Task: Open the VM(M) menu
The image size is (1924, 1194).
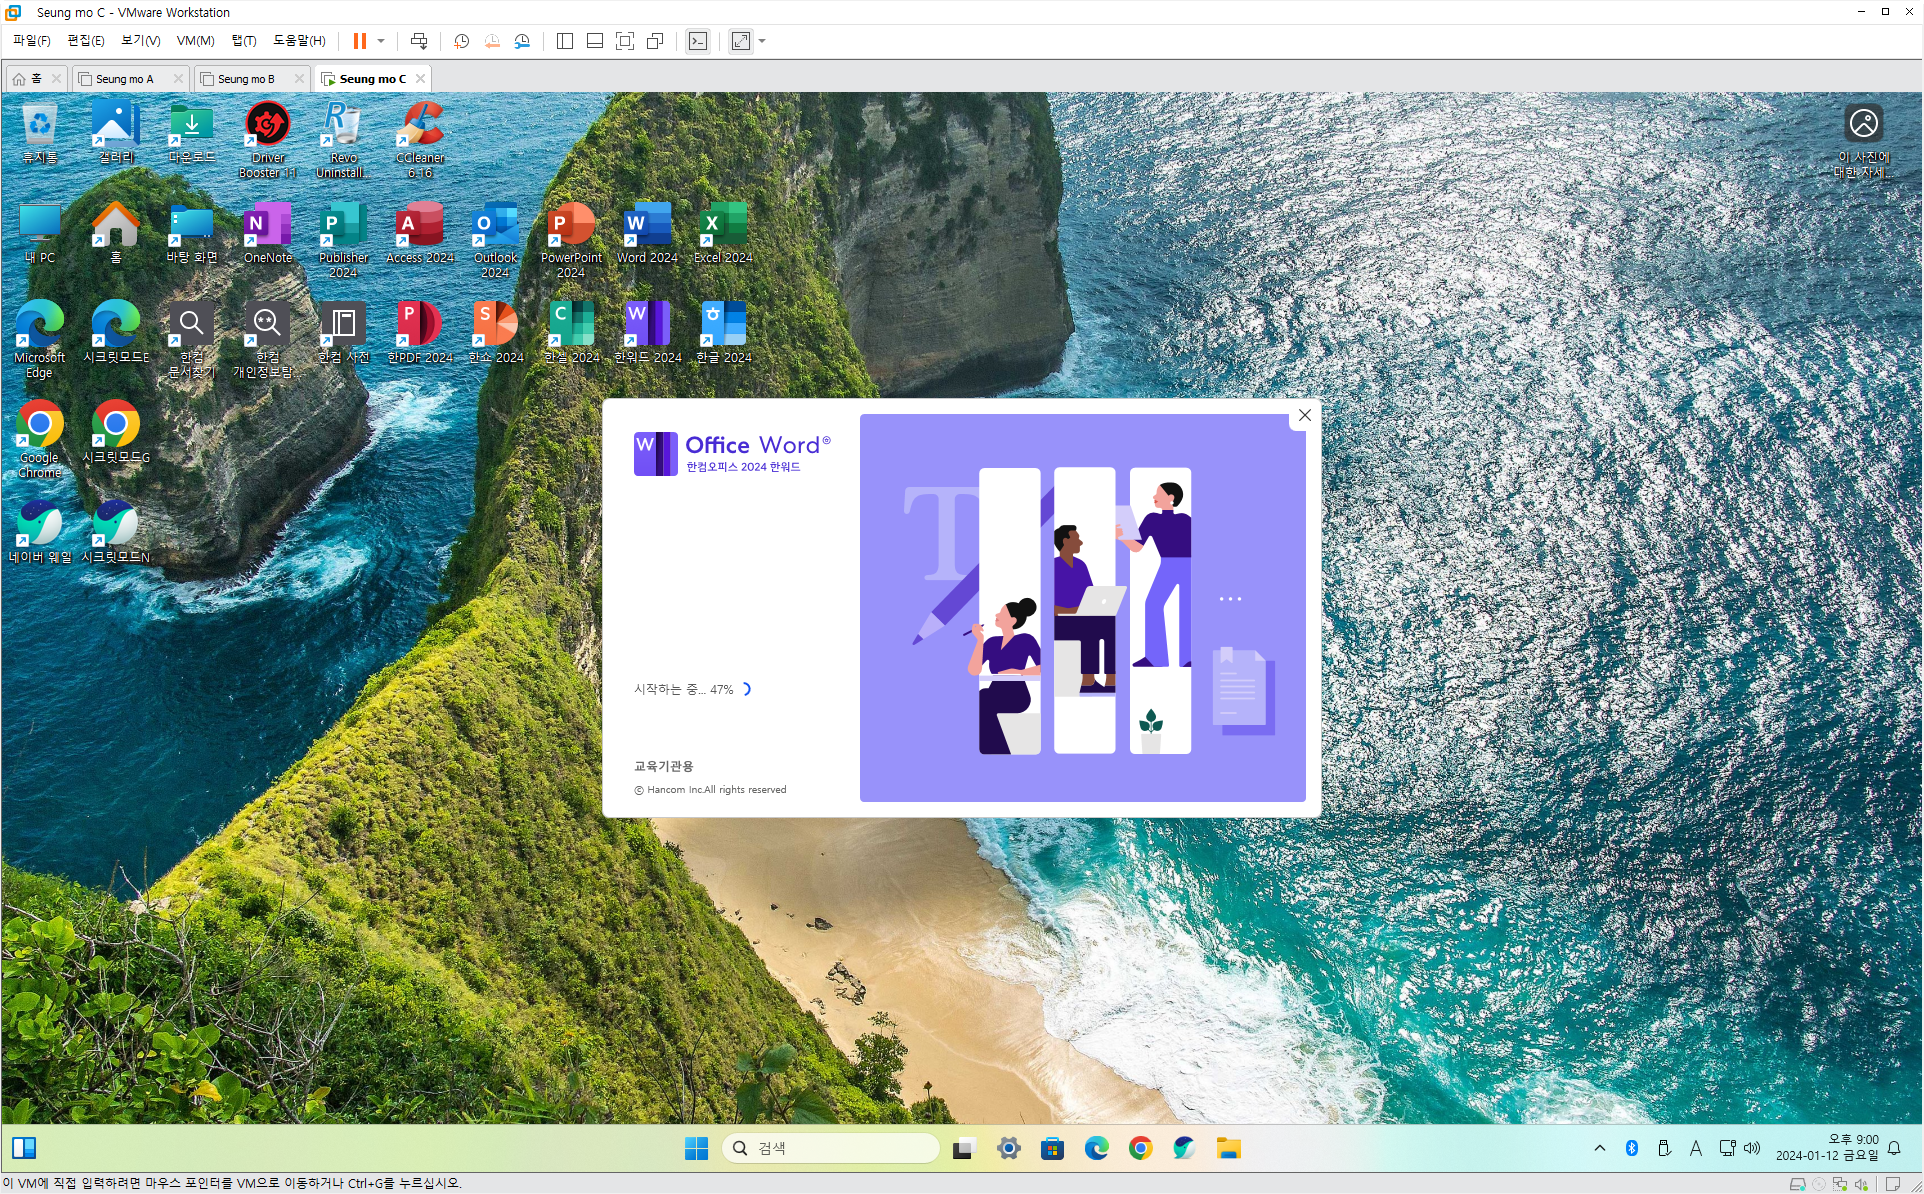Action: (x=195, y=41)
